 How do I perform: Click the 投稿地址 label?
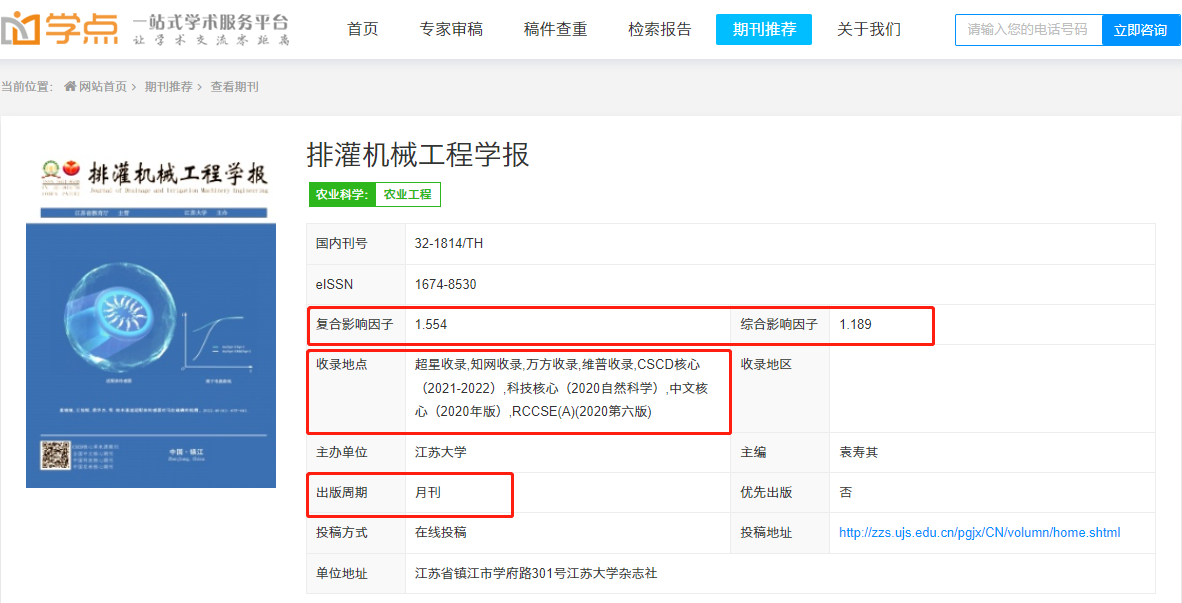pyautogui.click(x=767, y=533)
